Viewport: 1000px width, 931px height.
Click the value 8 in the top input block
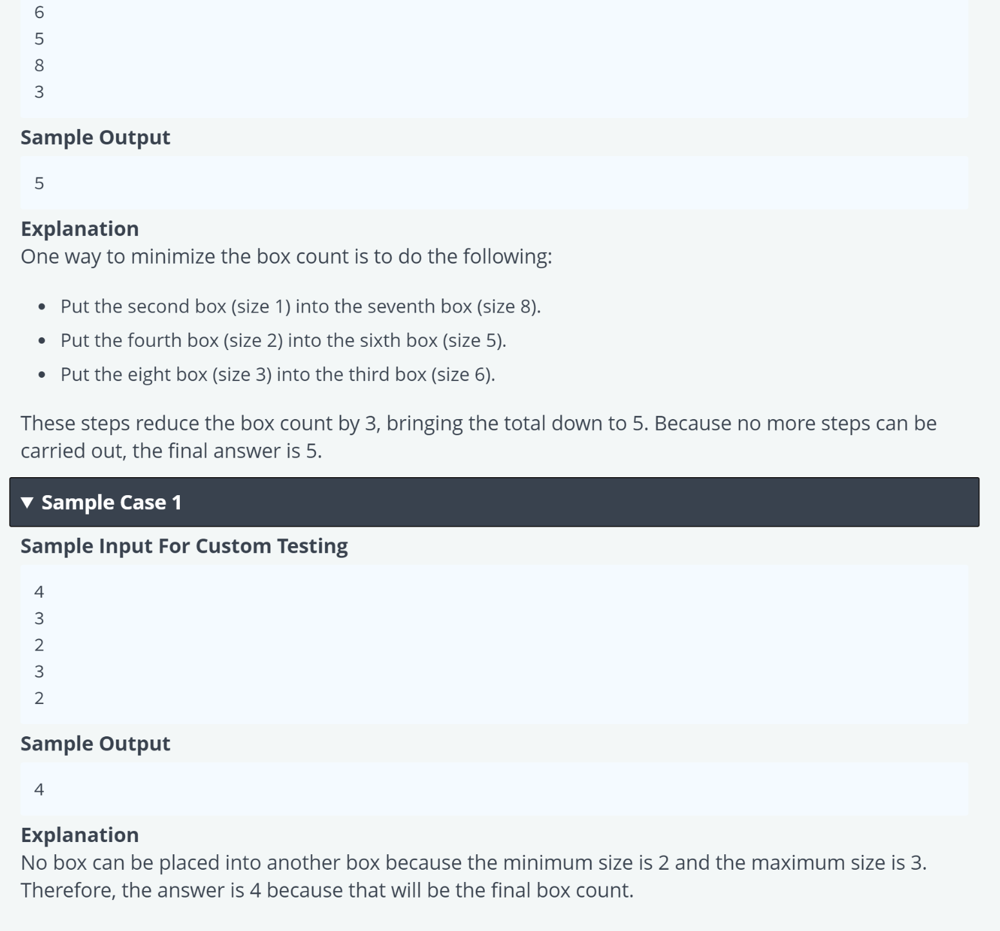coord(39,66)
